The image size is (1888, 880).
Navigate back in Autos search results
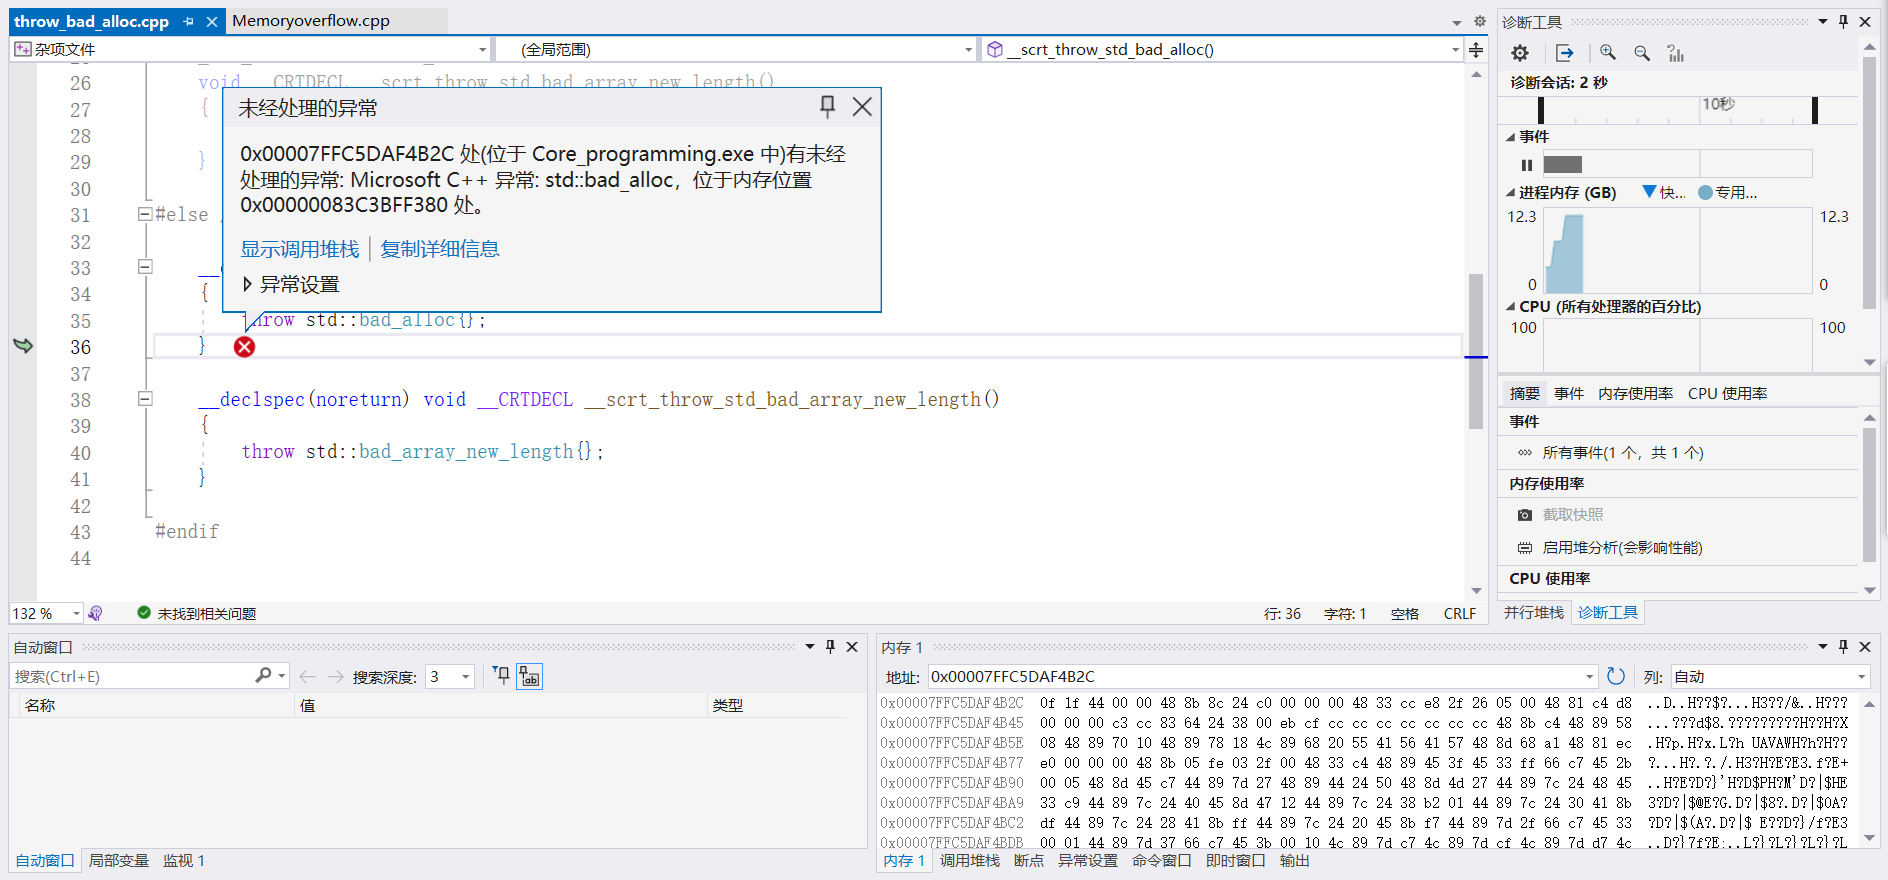(308, 677)
